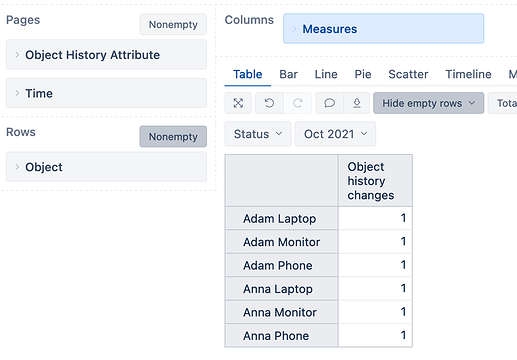Click the Measures dimension label
The image size is (517, 360).
coord(330,29)
